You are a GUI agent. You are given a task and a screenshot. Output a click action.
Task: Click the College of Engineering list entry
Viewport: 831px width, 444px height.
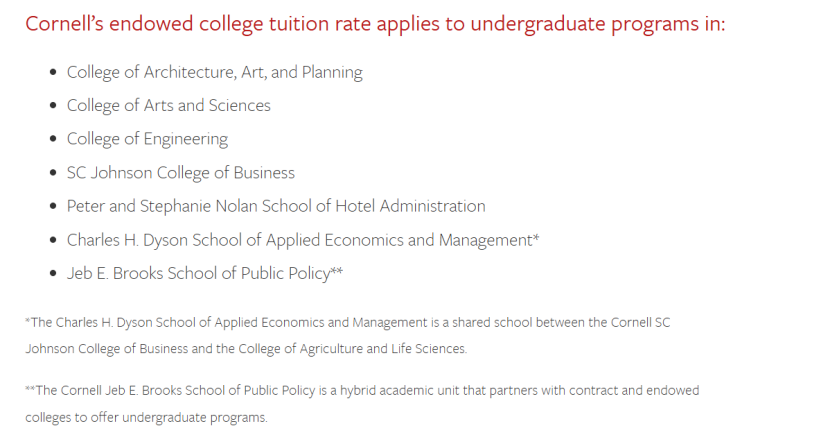coord(147,139)
